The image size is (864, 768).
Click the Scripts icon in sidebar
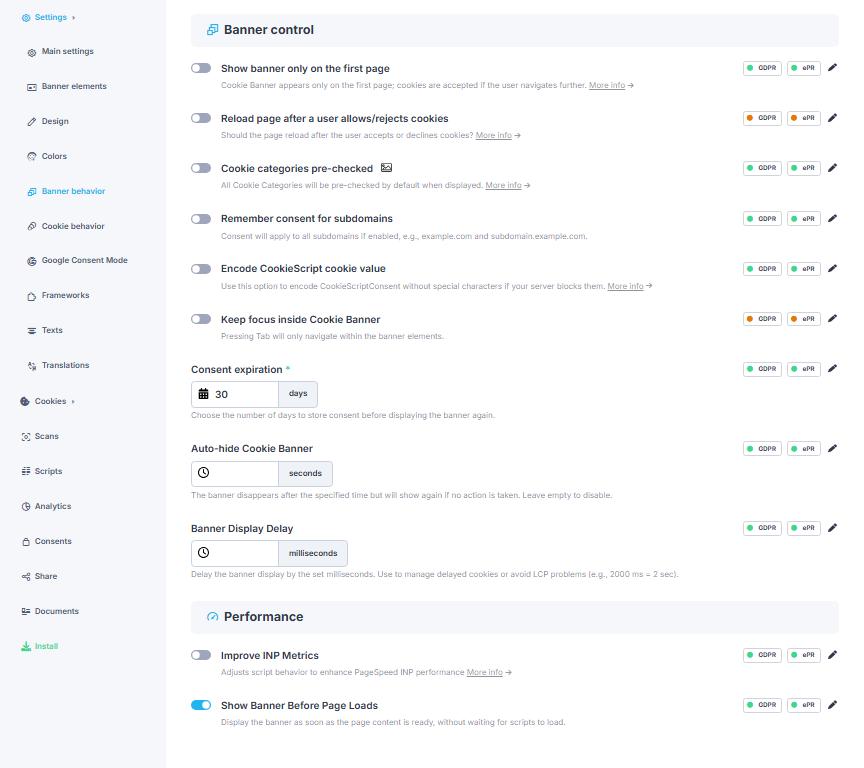pyautogui.click(x=26, y=471)
